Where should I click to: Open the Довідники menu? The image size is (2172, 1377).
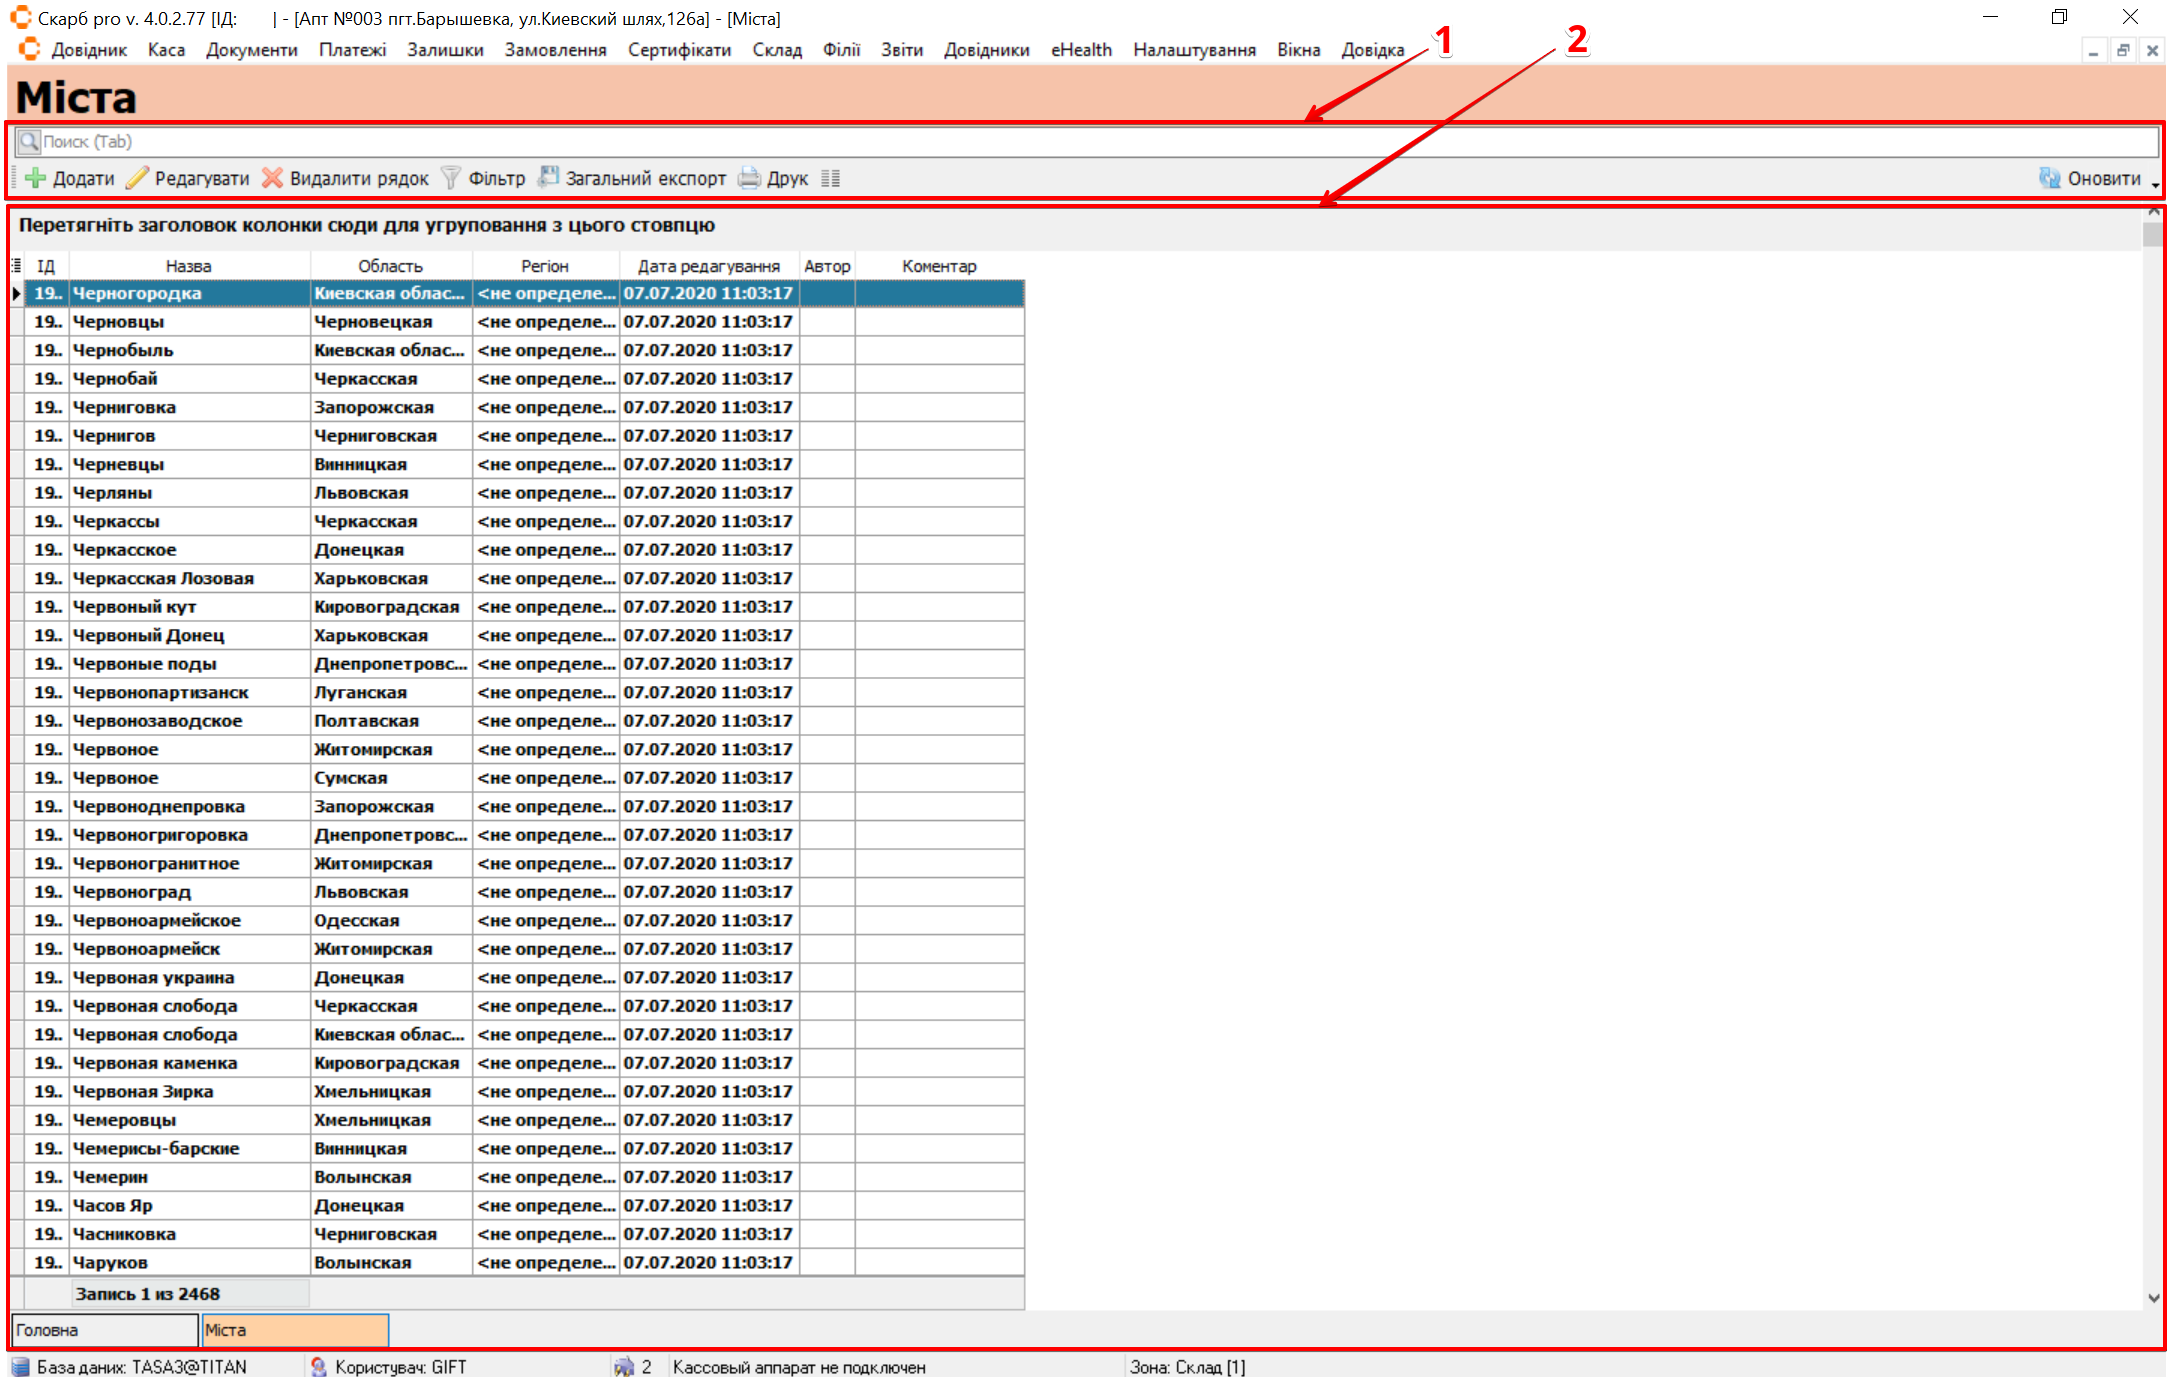986,50
